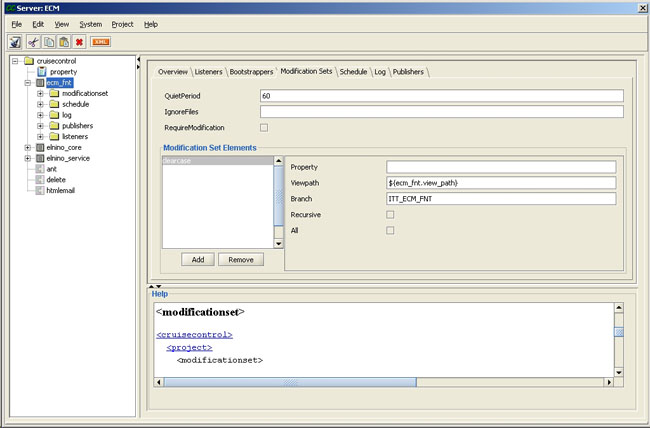Click elements list scroll down arrow
This screenshot has width=650, height=428.
[279, 244]
